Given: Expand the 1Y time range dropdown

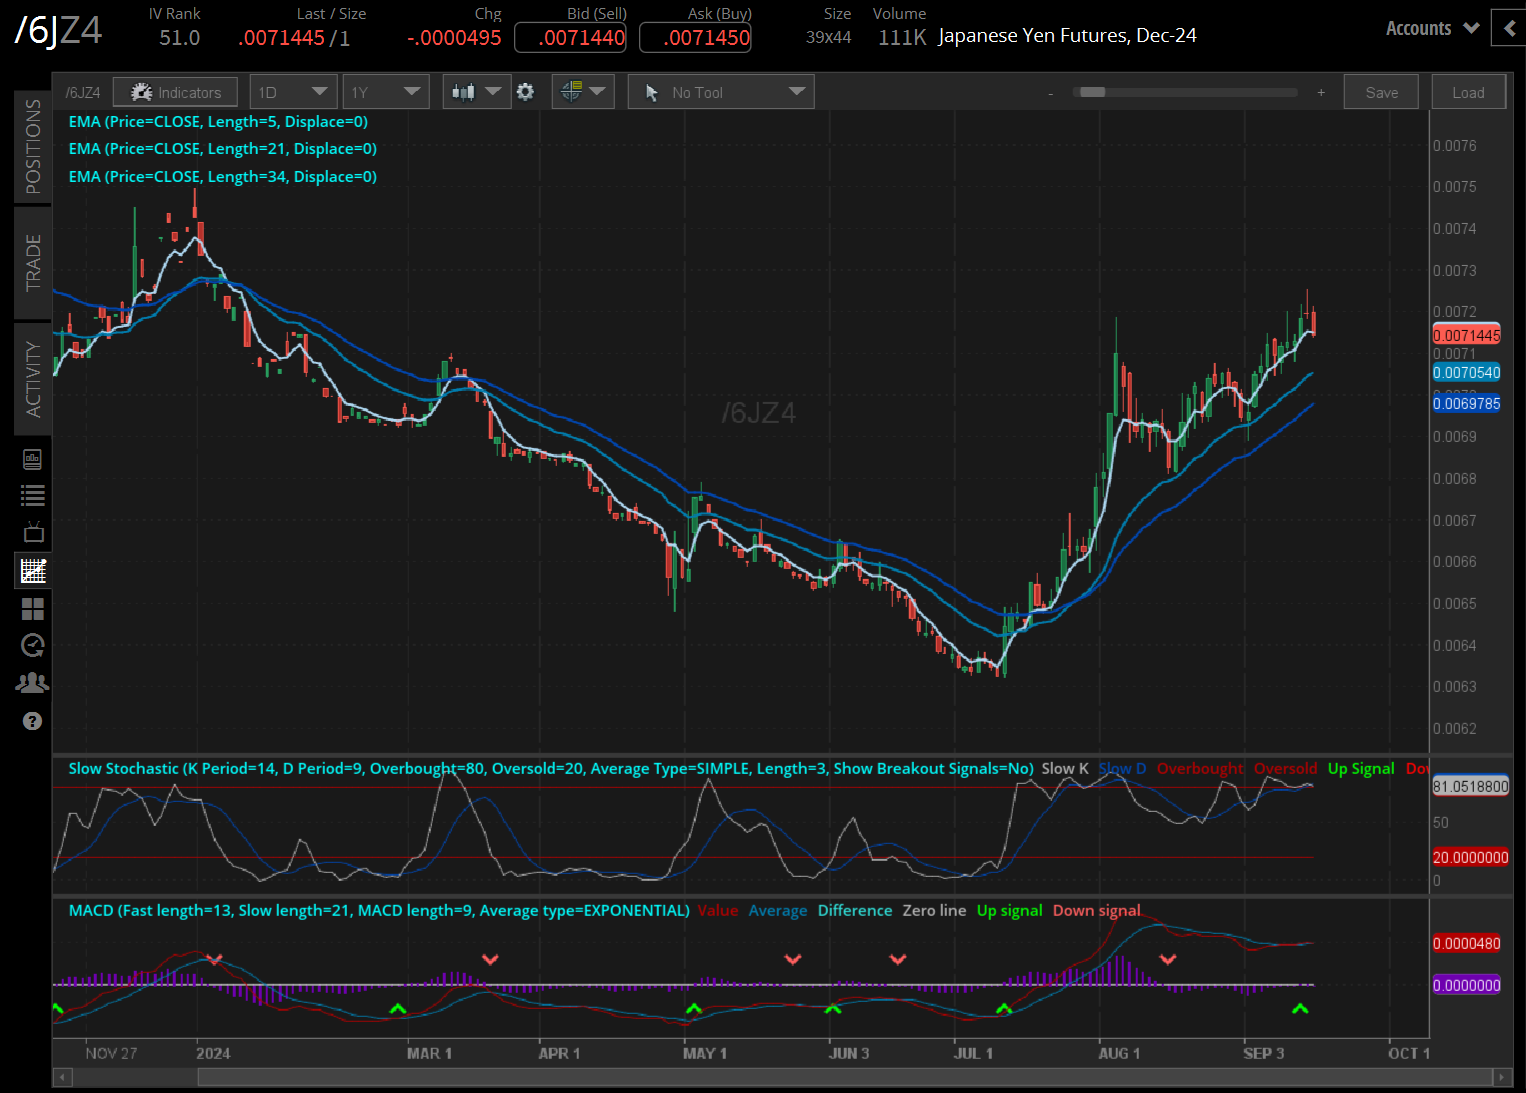Looking at the screenshot, I should pyautogui.click(x=385, y=92).
